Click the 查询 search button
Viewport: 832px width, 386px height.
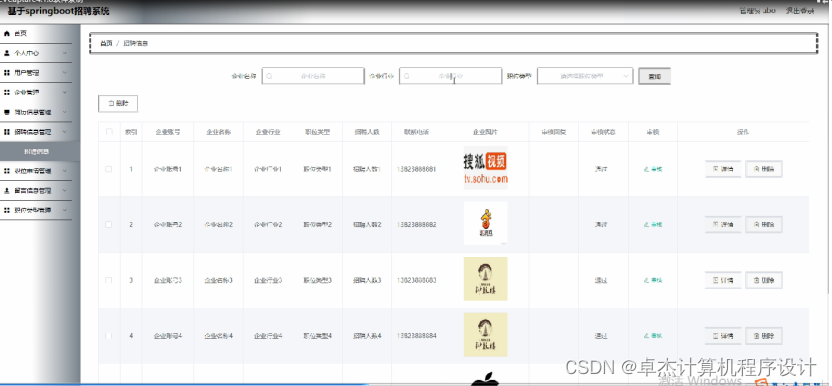pyautogui.click(x=655, y=76)
